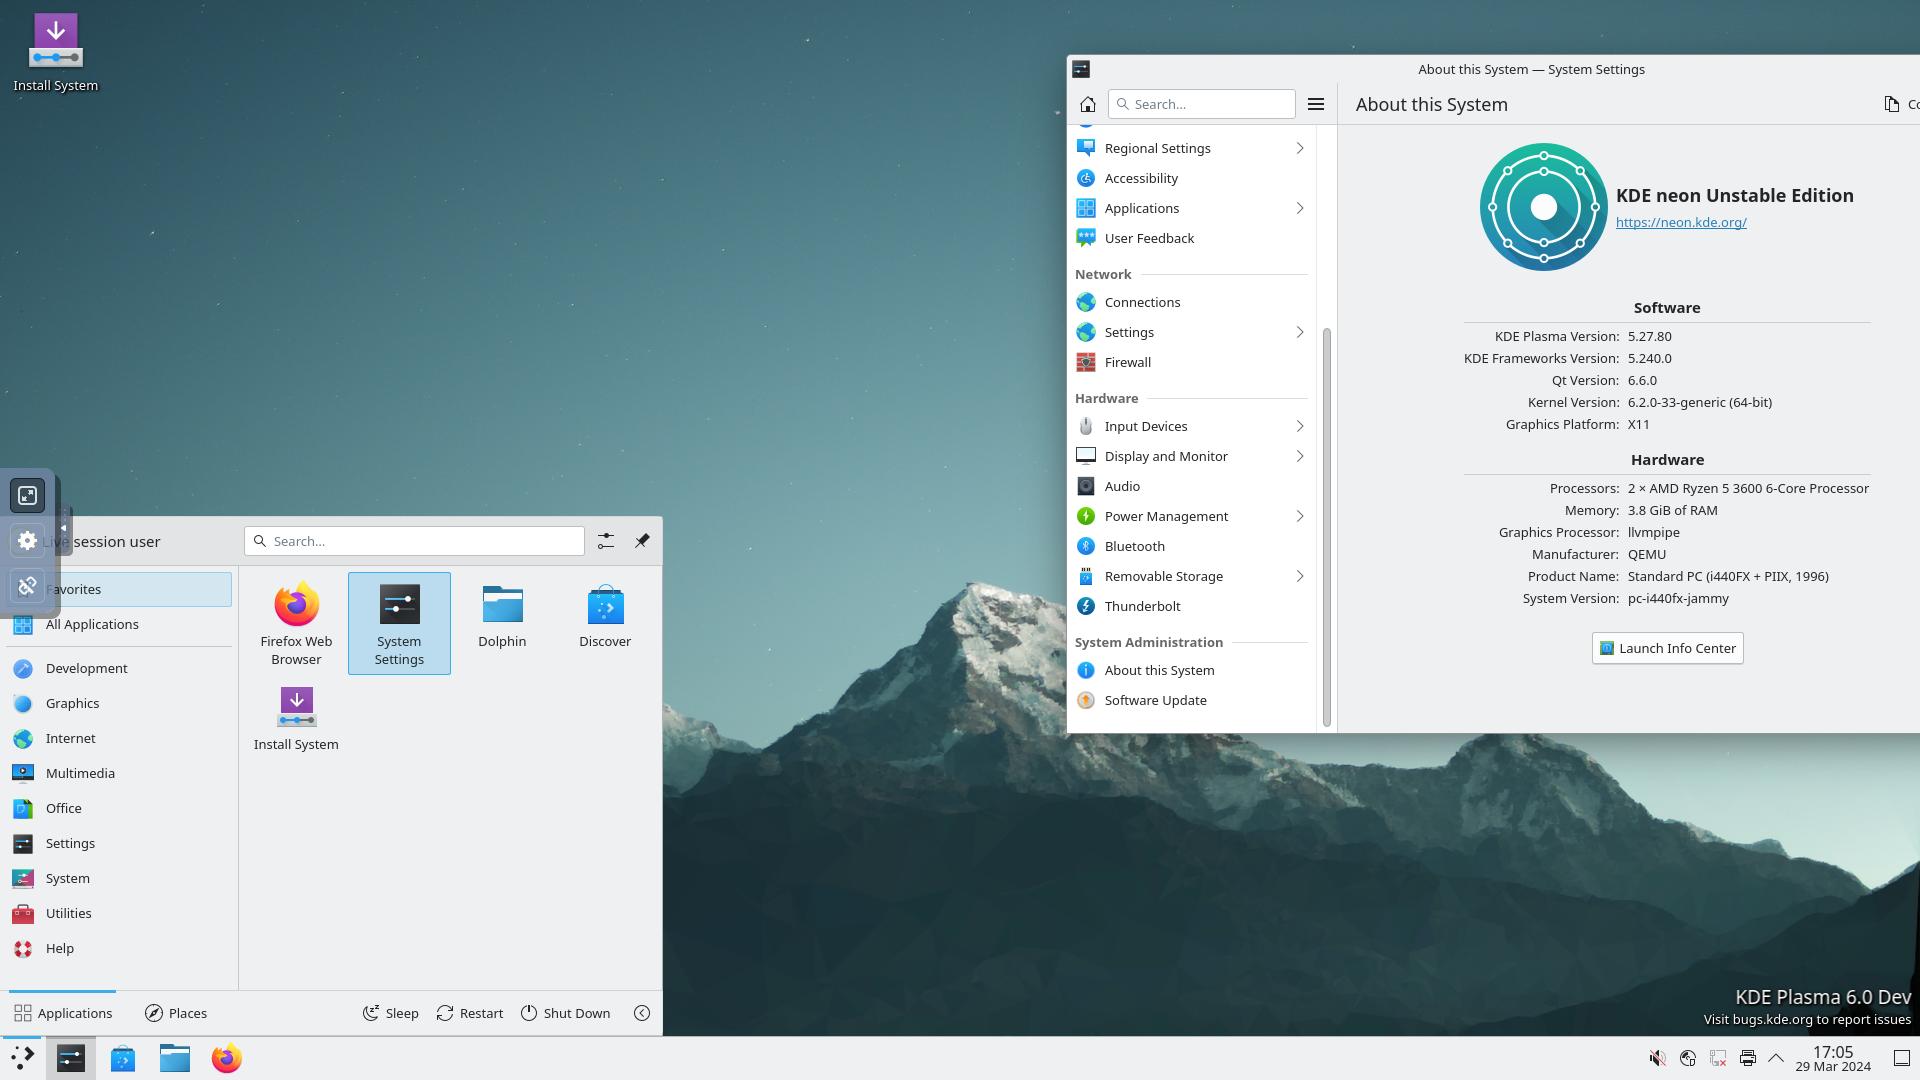Viewport: 1920px width, 1080px height.
Task: Focus the System Settings Search field
Action: point(1201,104)
